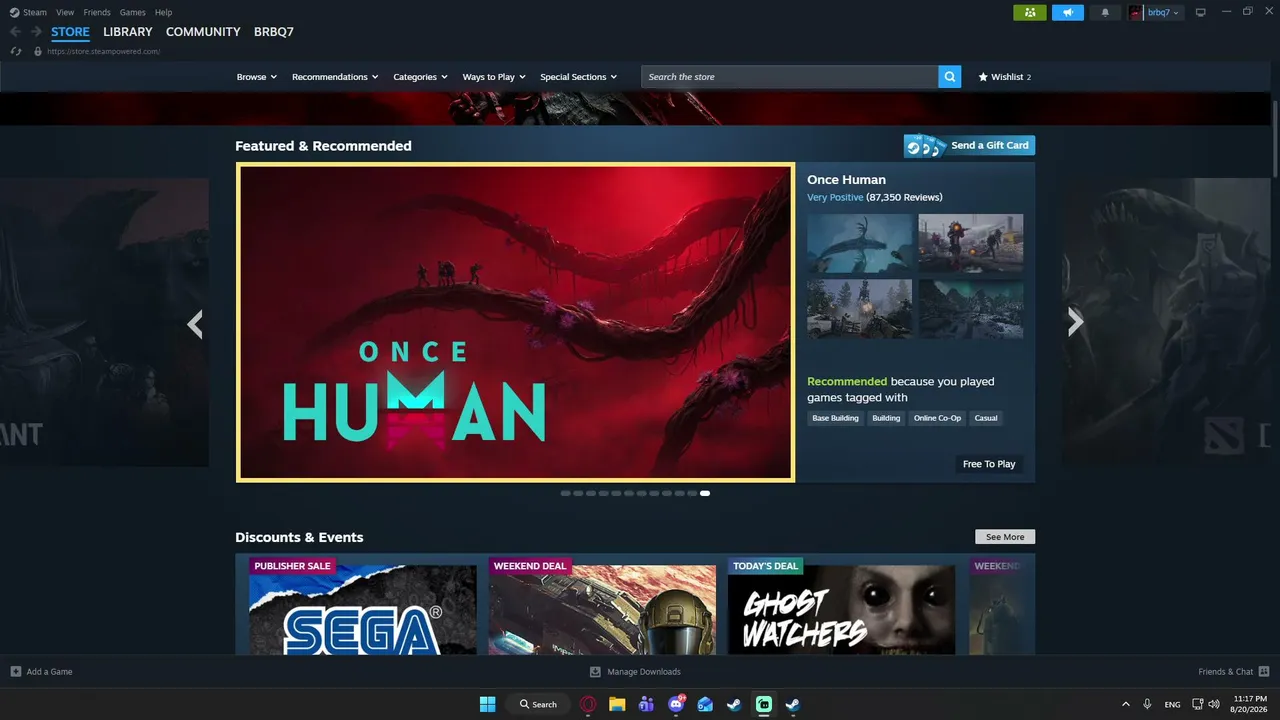Screen dimensions: 1280x720
Task: Open the notifications bell
Action: (x=1105, y=12)
